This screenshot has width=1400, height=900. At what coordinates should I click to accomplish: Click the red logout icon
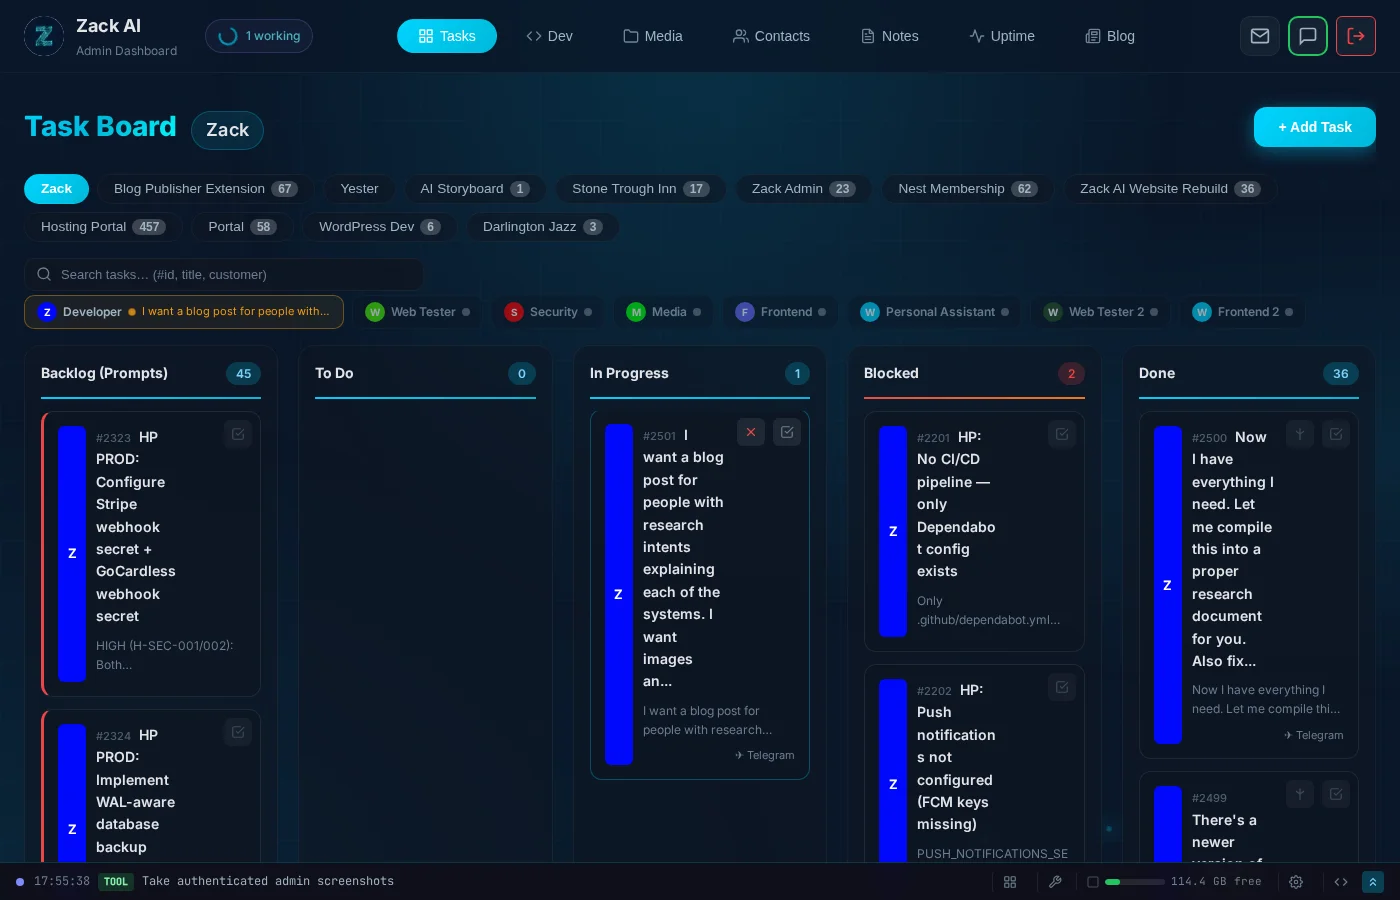[x=1356, y=36]
